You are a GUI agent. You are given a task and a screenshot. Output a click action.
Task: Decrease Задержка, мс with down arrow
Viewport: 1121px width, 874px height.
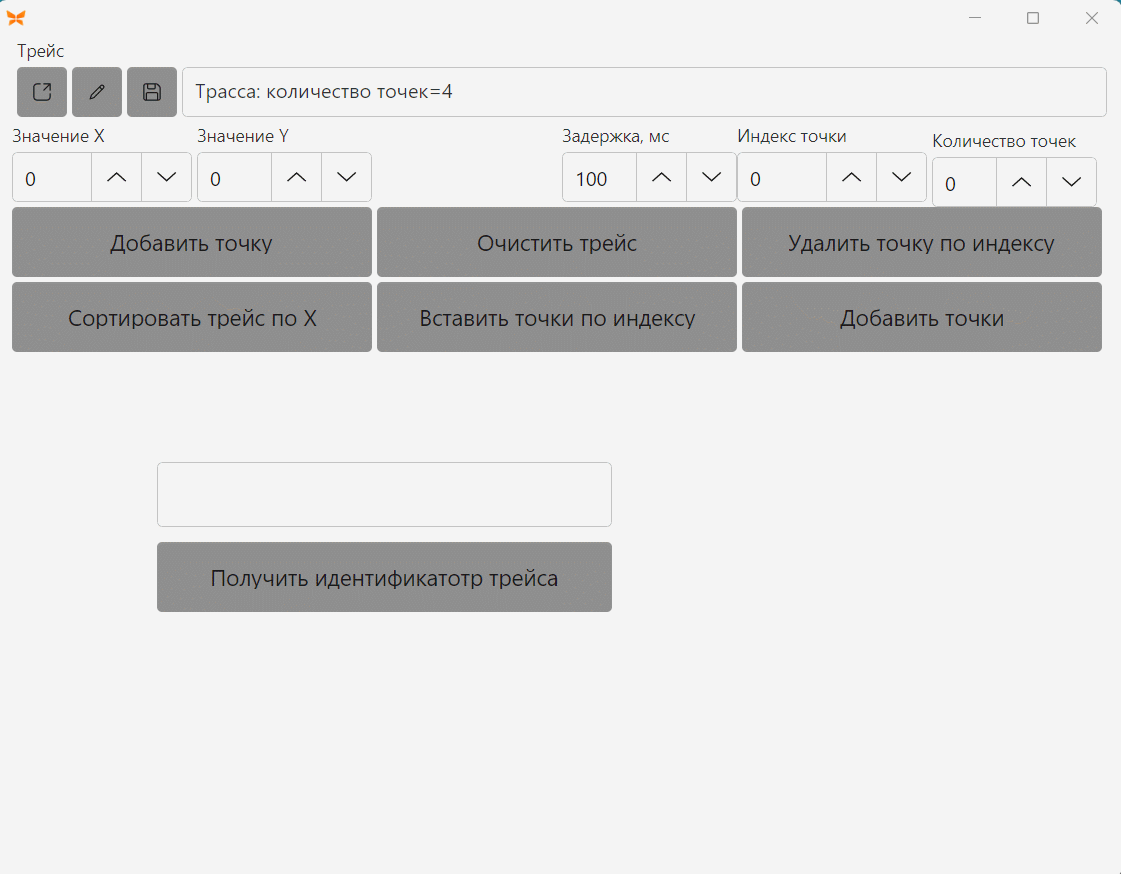coord(712,177)
